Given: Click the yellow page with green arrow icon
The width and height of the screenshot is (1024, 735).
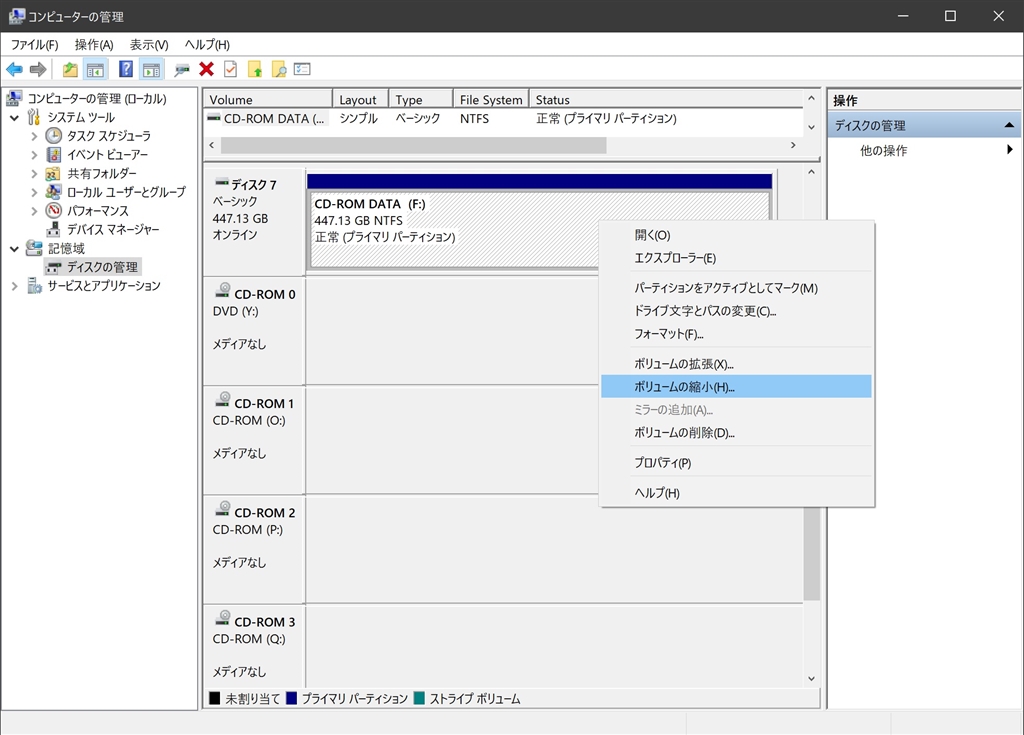Looking at the screenshot, I should pos(255,69).
